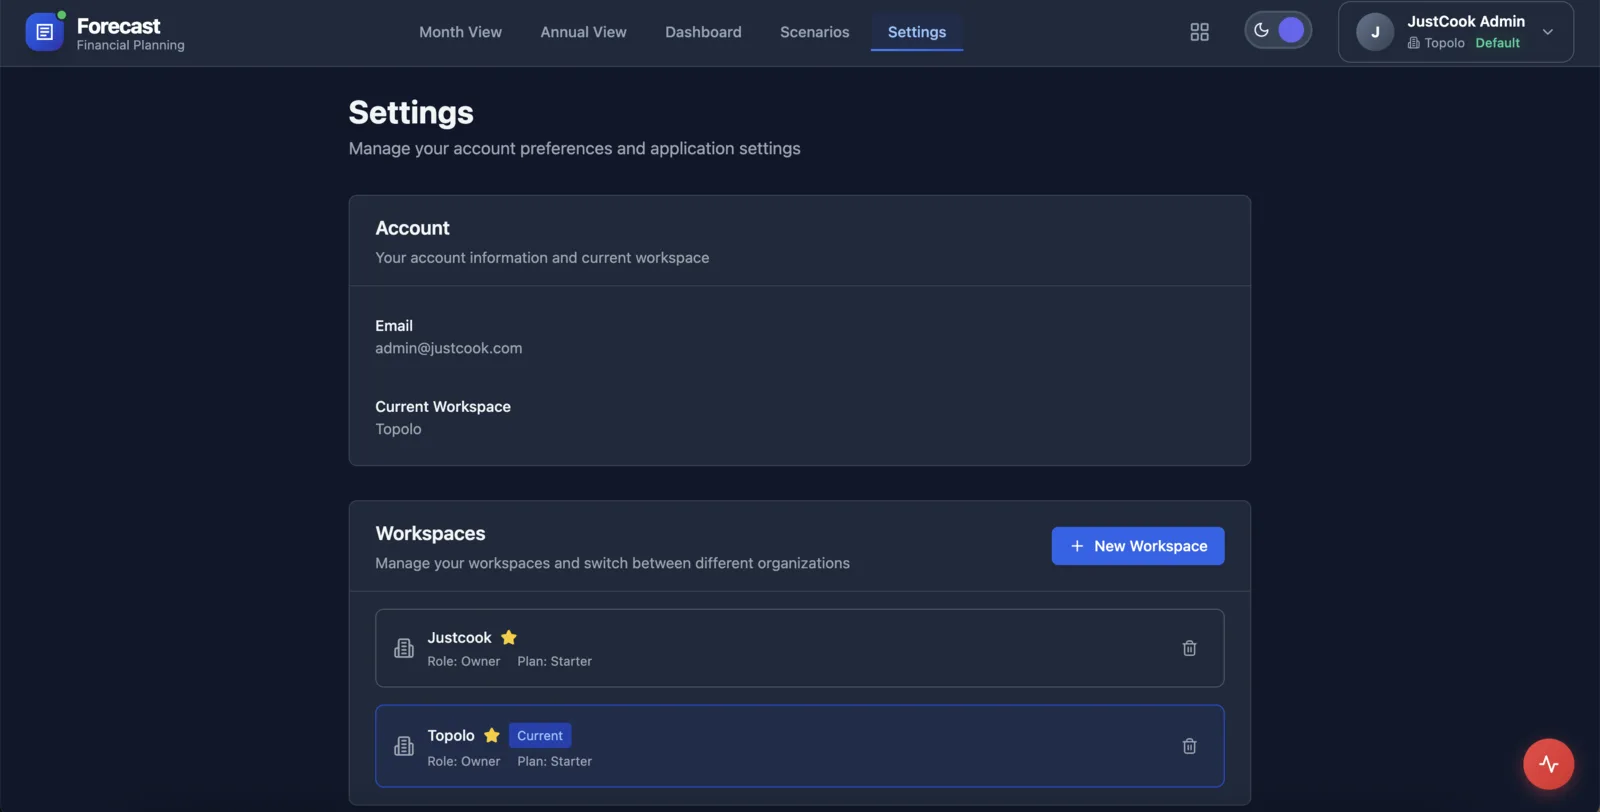Open the grid apps icon in header

click(x=1199, y=32)
